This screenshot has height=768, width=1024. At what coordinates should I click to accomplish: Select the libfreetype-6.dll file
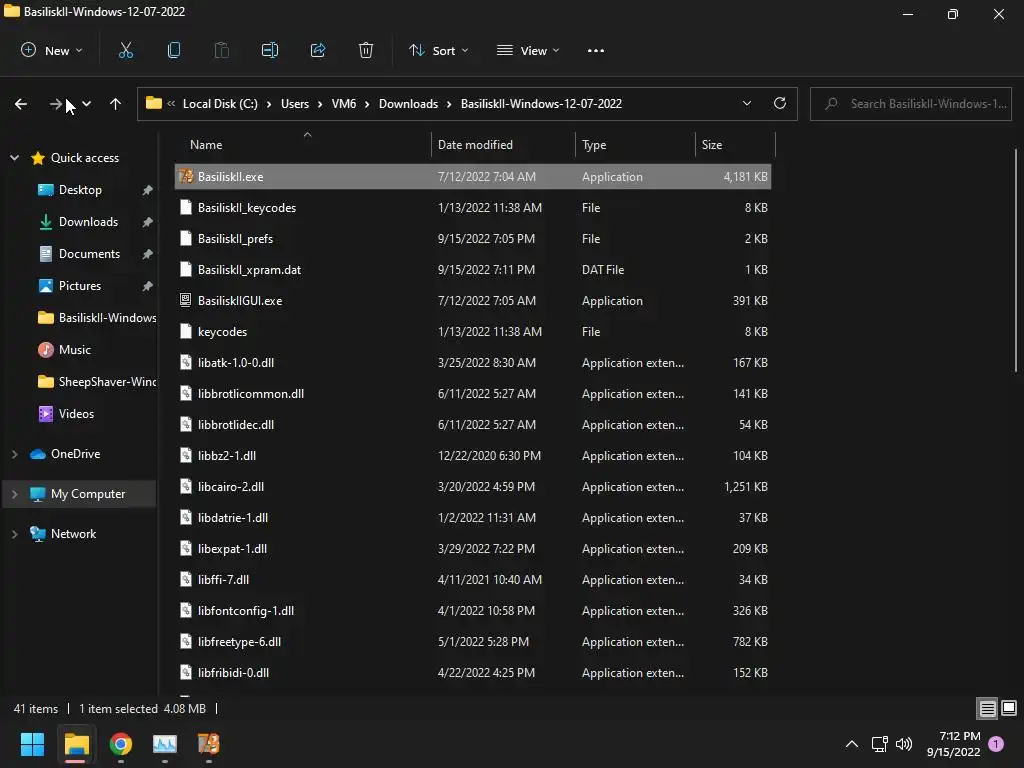tap(473, 641)
